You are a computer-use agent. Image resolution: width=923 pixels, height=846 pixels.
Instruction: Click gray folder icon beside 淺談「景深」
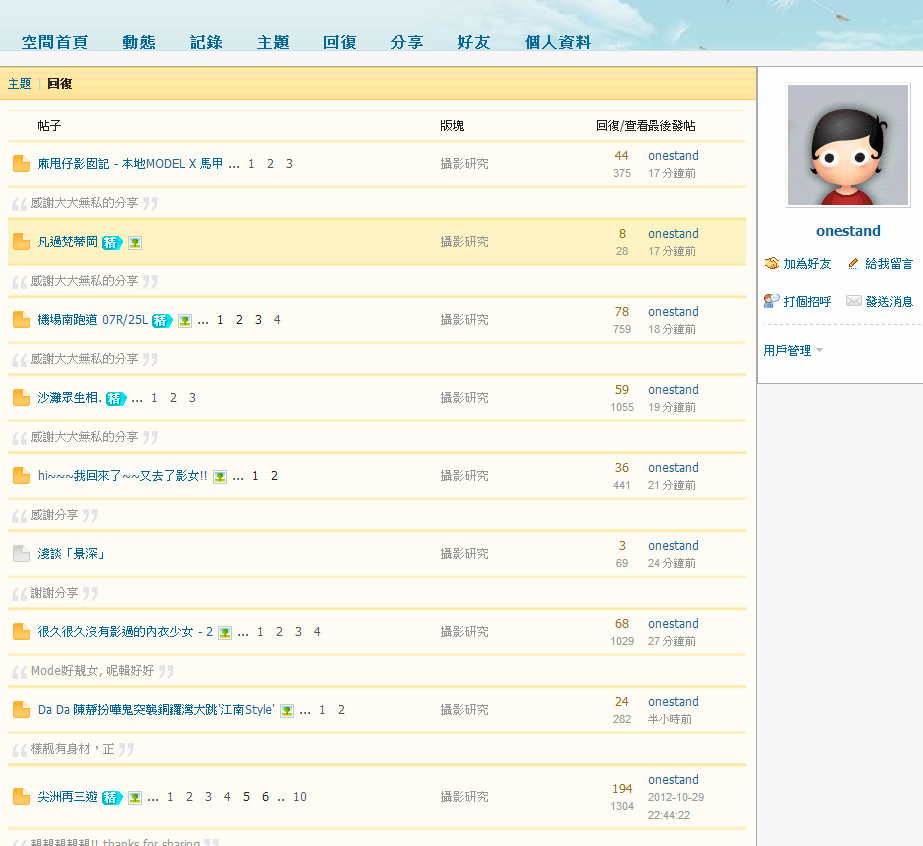coord(21,554)
